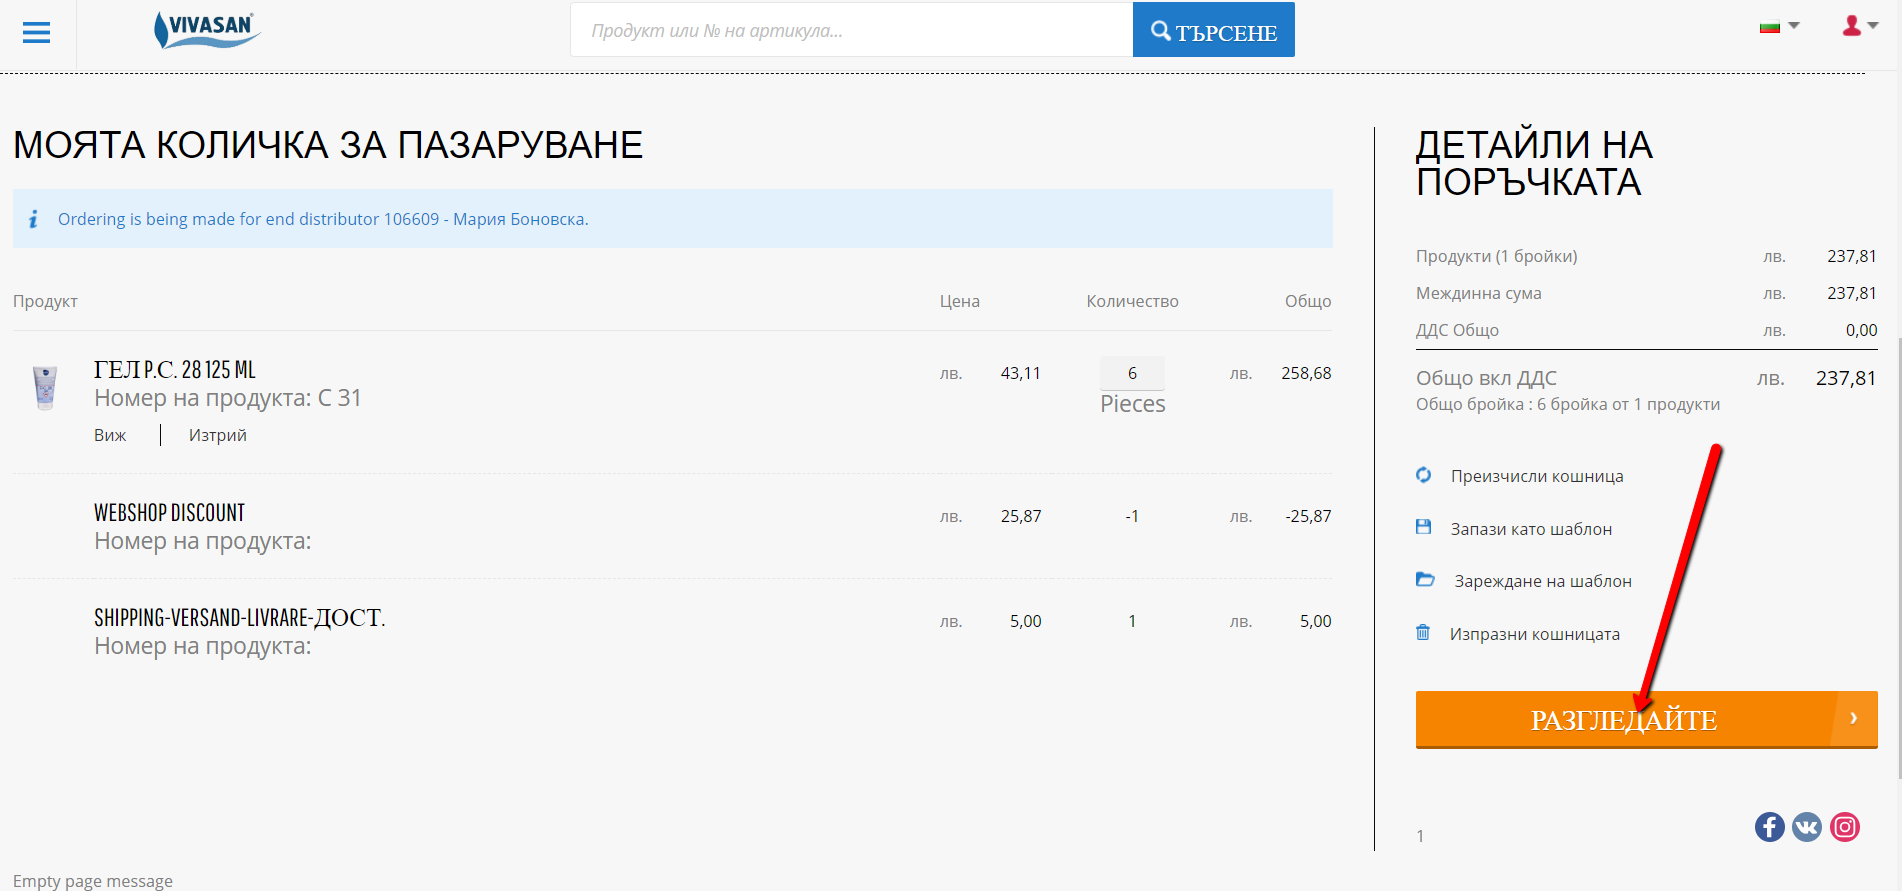This screenshot has width=1902, height=891.
Task: Go to Vivasan logo homepage
Action: [207, 30]
